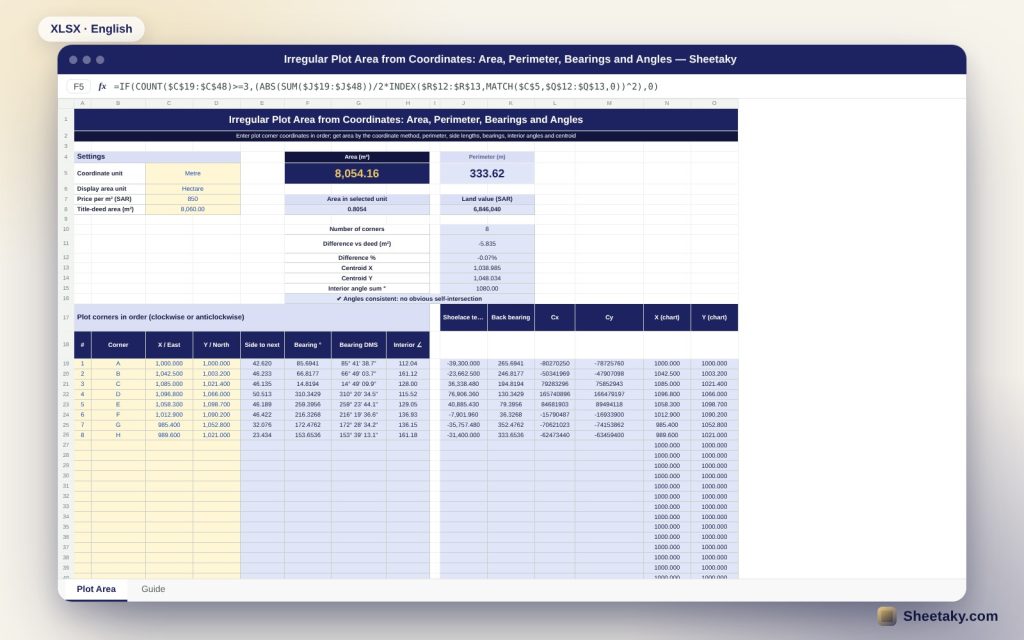This screenshot has width=1024, height=640.
Task: Click back bearing value 333.6536
Action: (511, 435)
